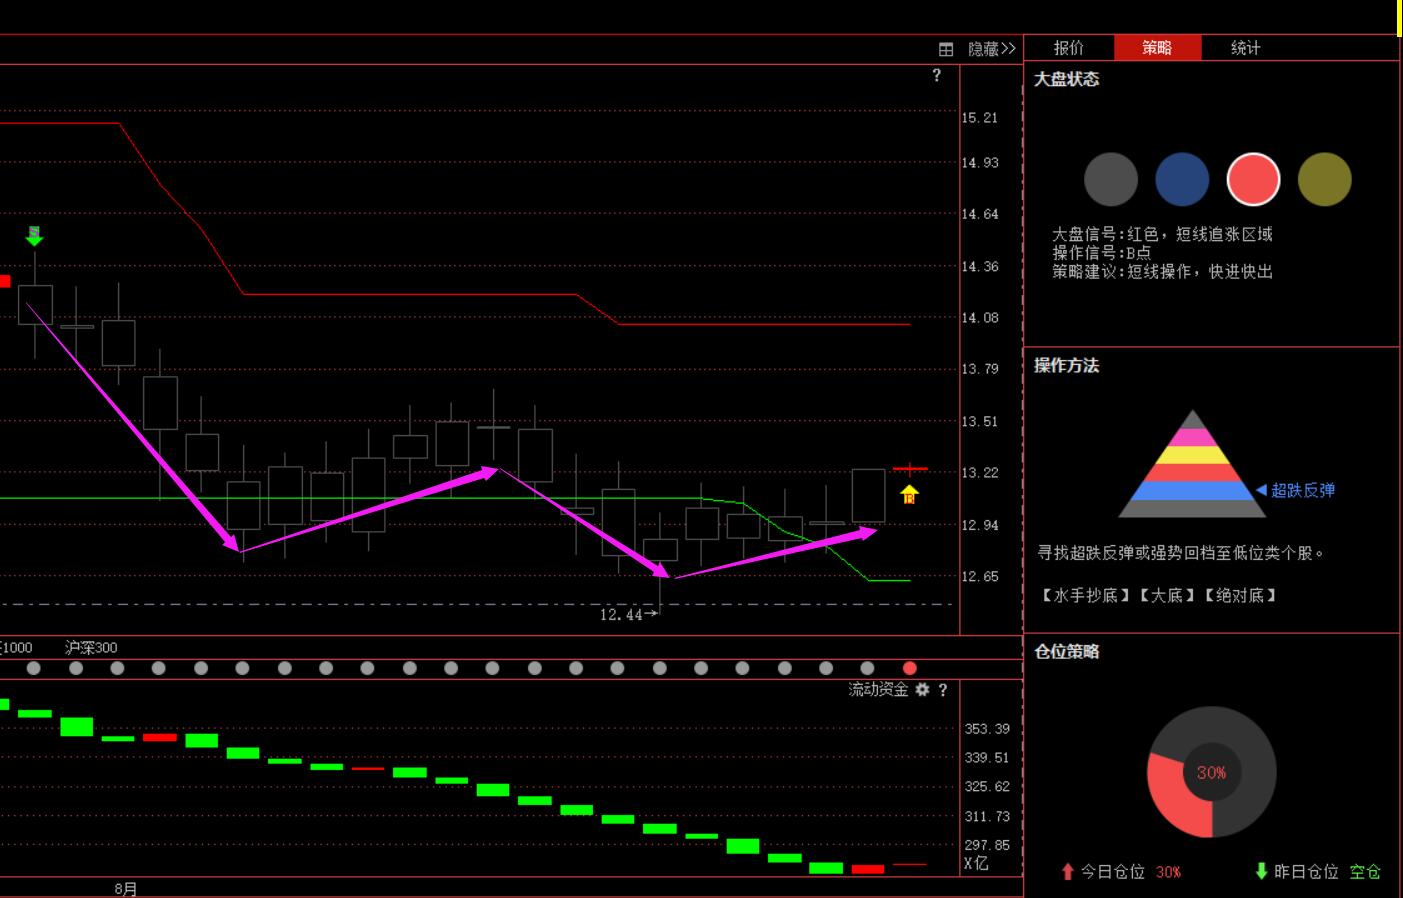Select the red market status circle

[1253, 180]
